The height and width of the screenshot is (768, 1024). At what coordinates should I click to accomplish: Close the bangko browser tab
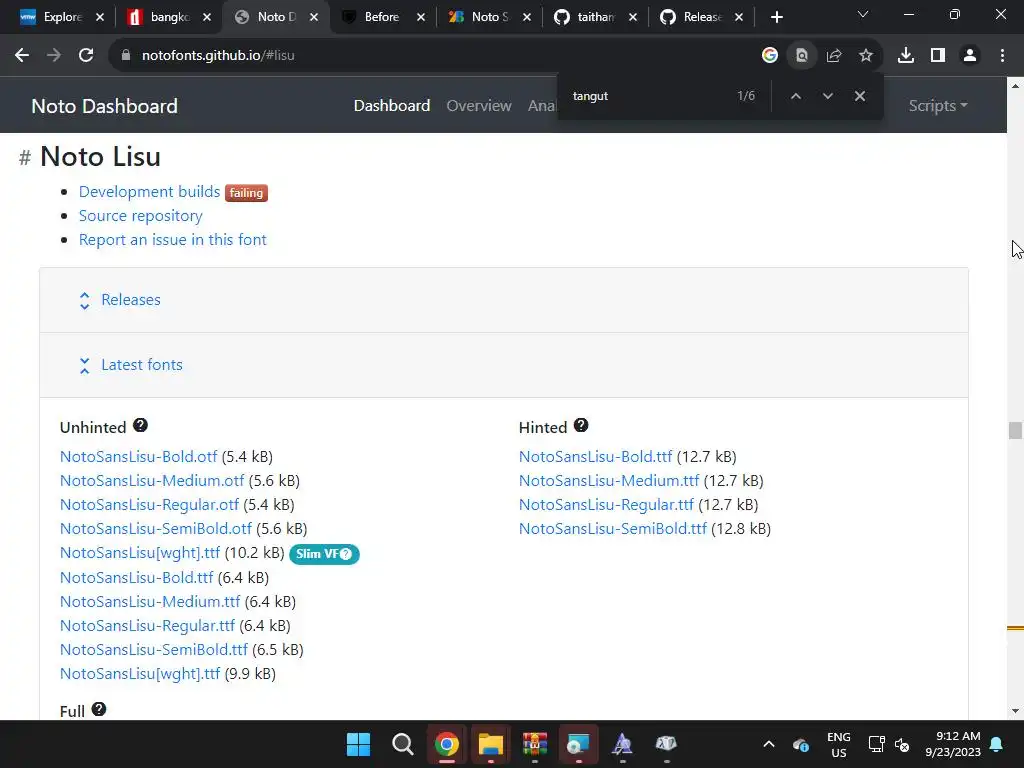coord(207,17)
